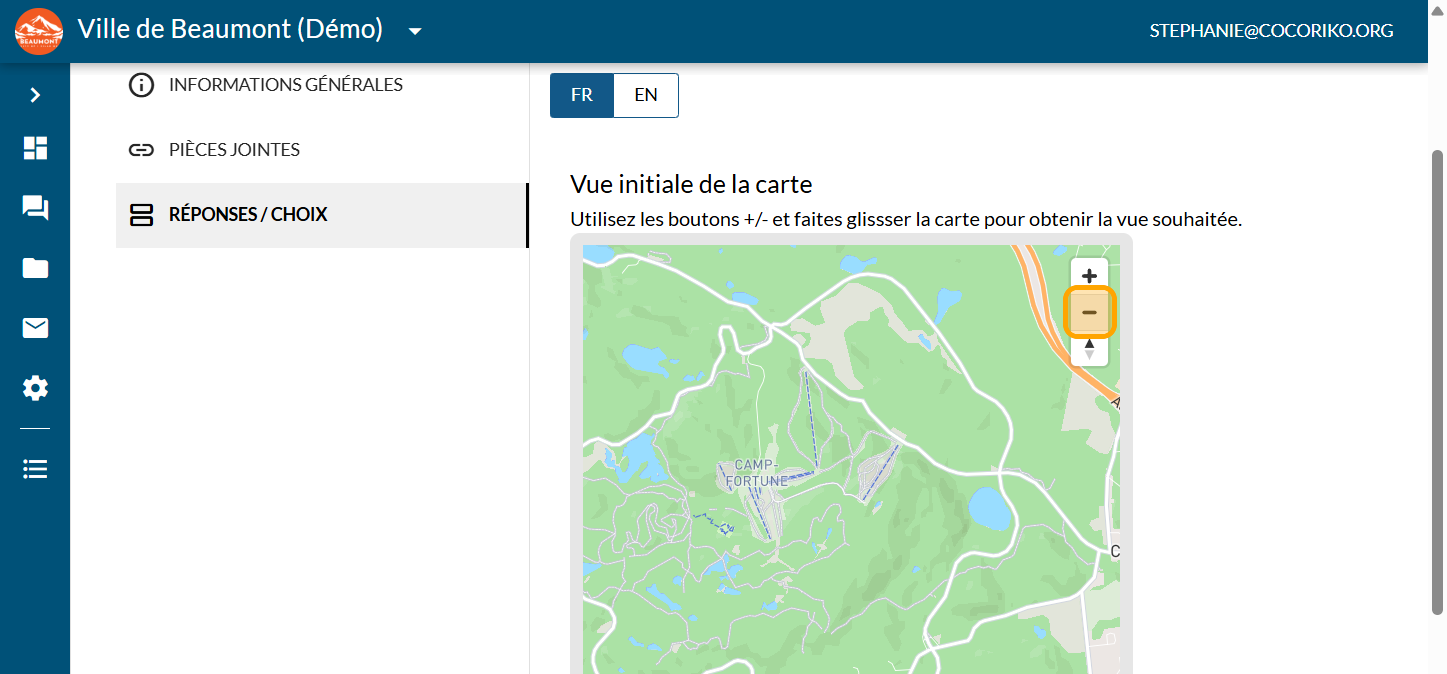Open the settings gear in sidebar
This screenshot has width=1447, height=674.
point(35,388)
